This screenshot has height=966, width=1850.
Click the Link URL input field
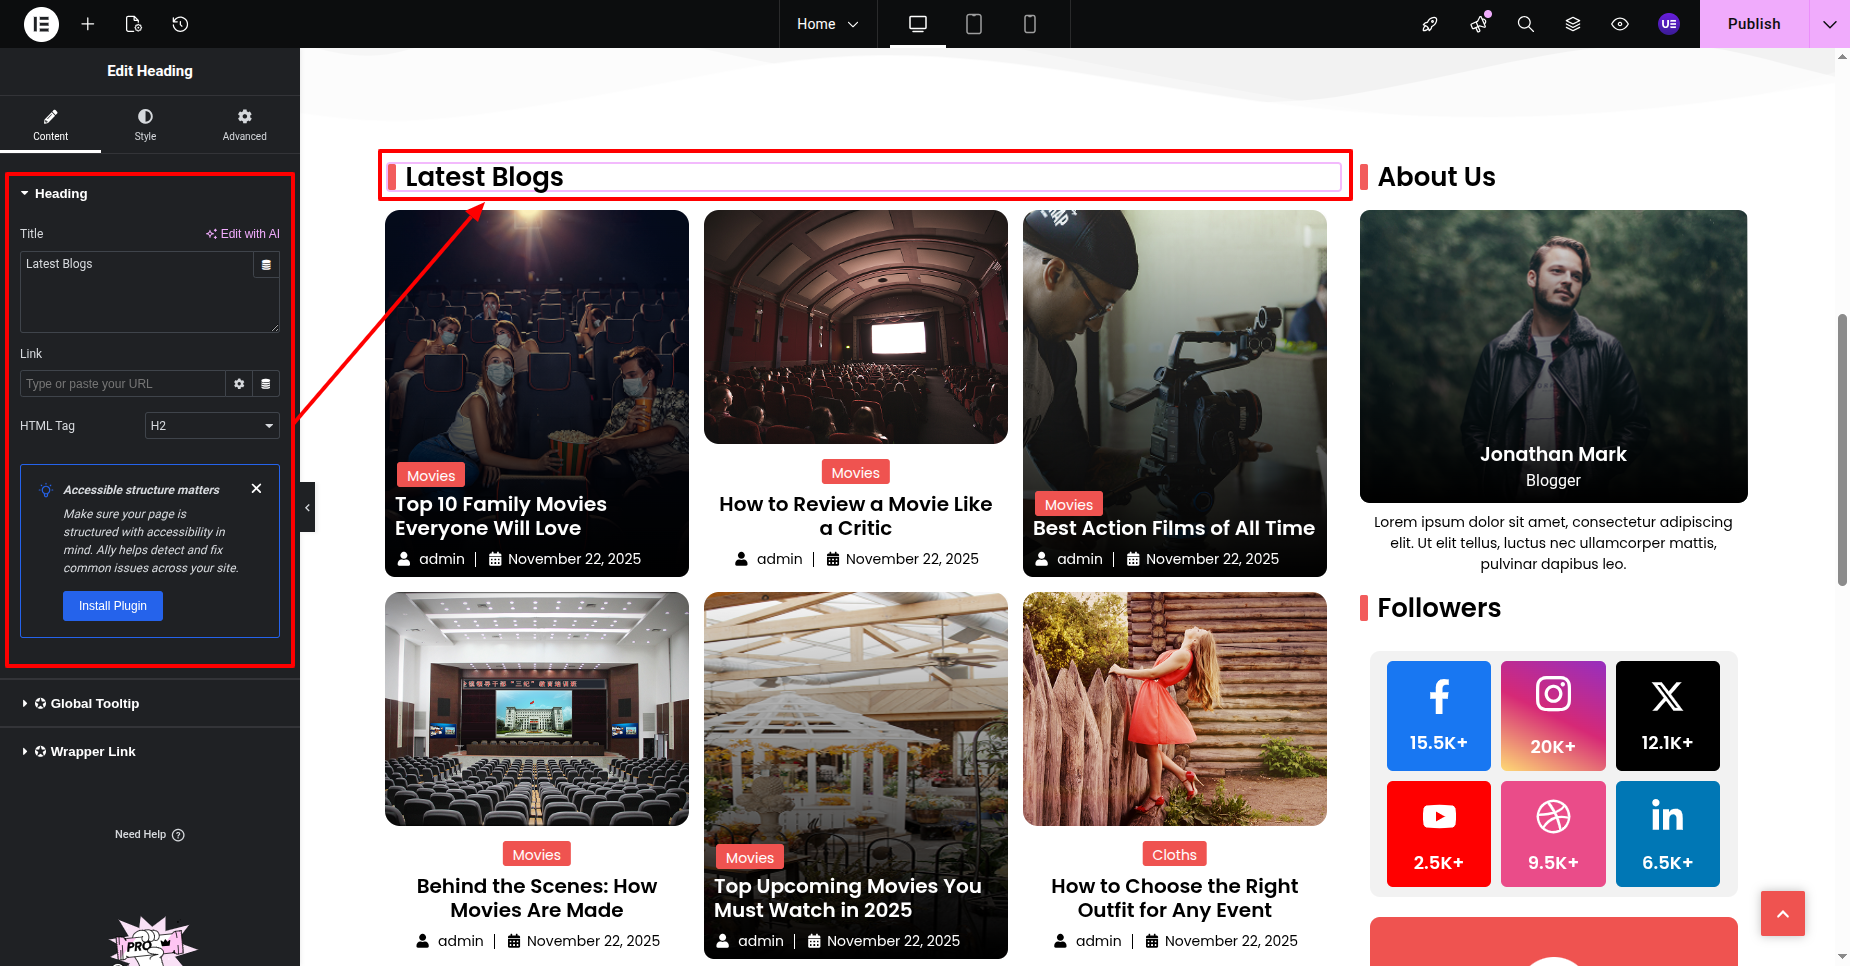(x=122, y=384)
